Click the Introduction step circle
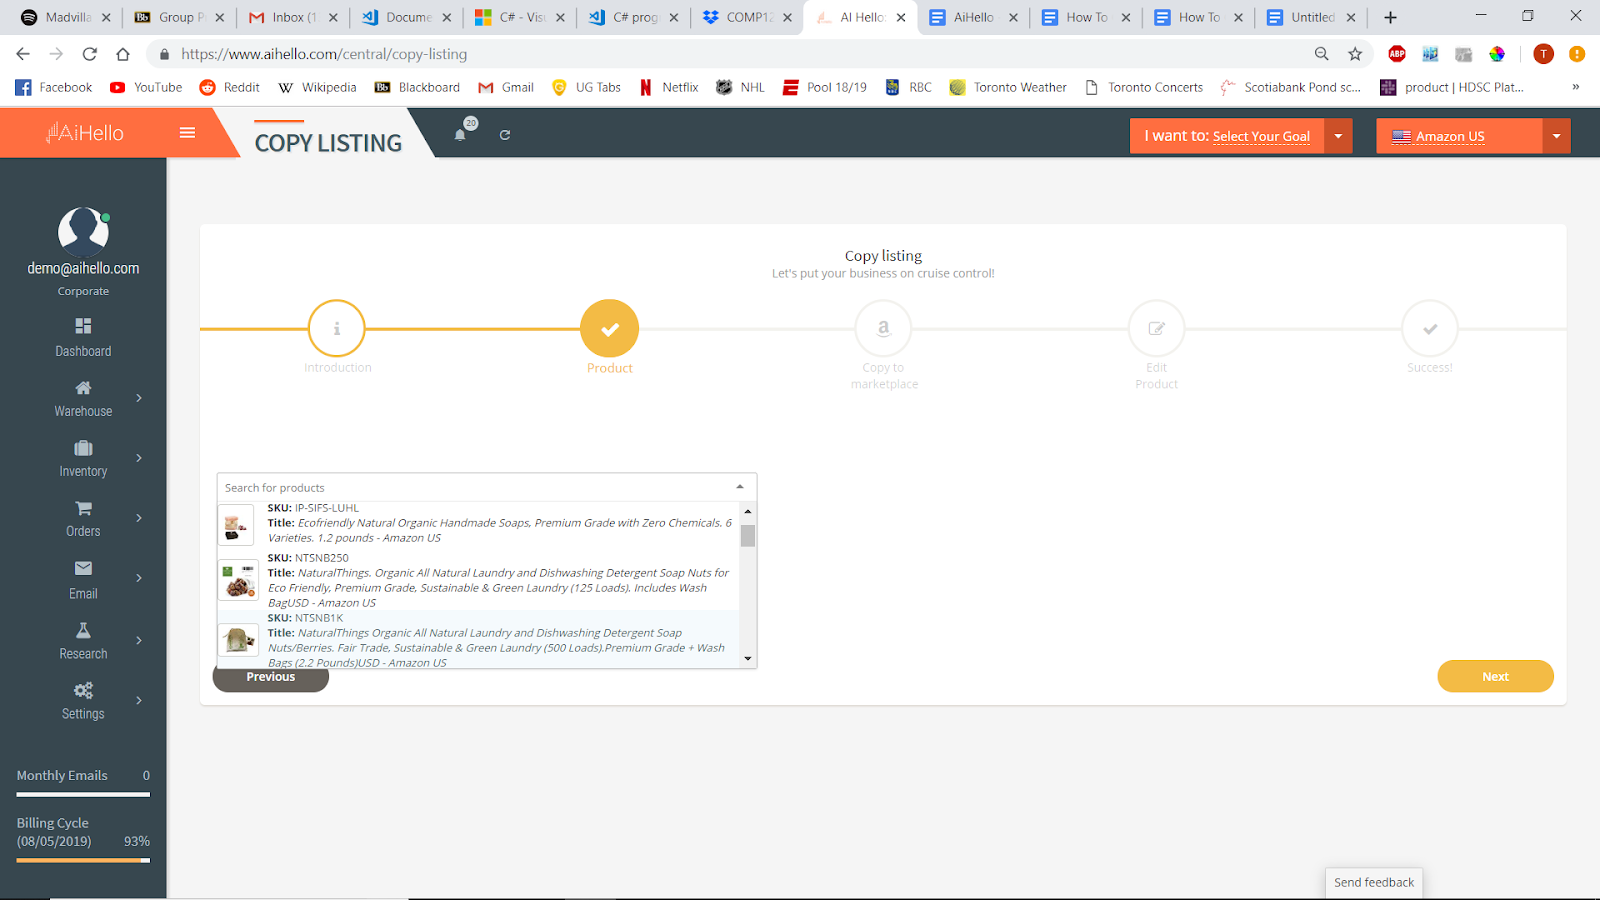 337,328
